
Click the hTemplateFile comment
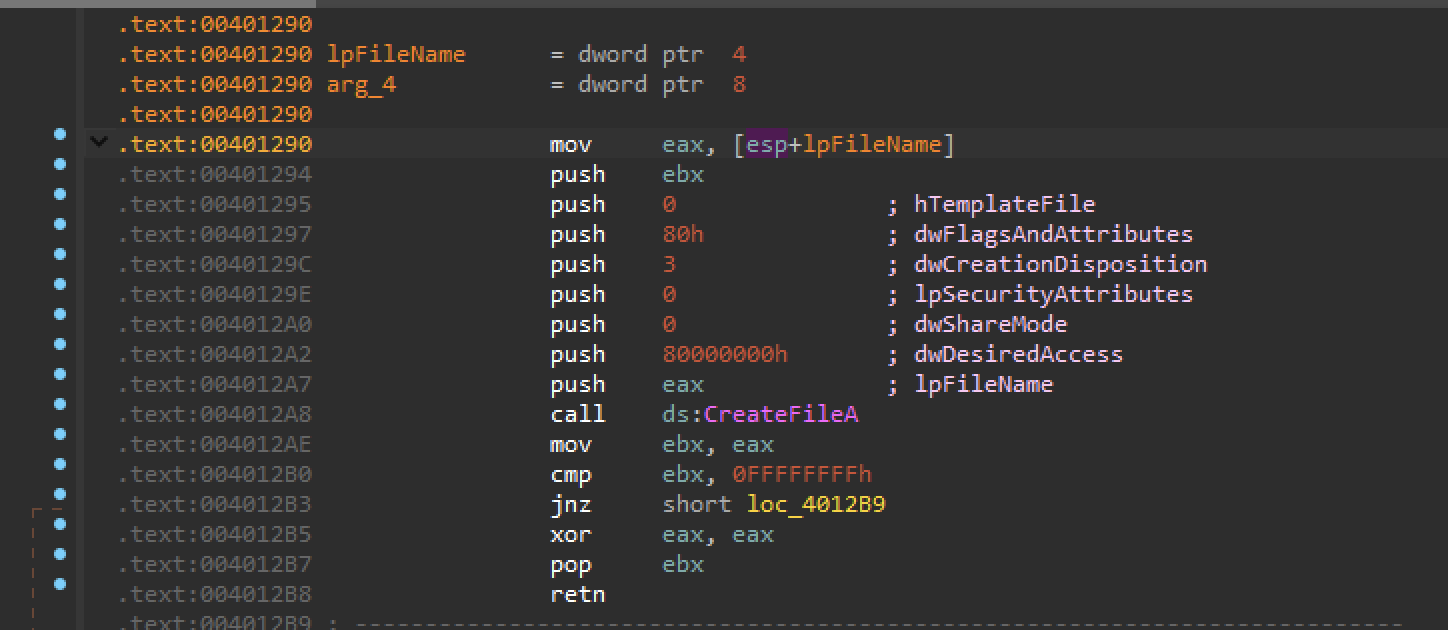[1005, 204]
